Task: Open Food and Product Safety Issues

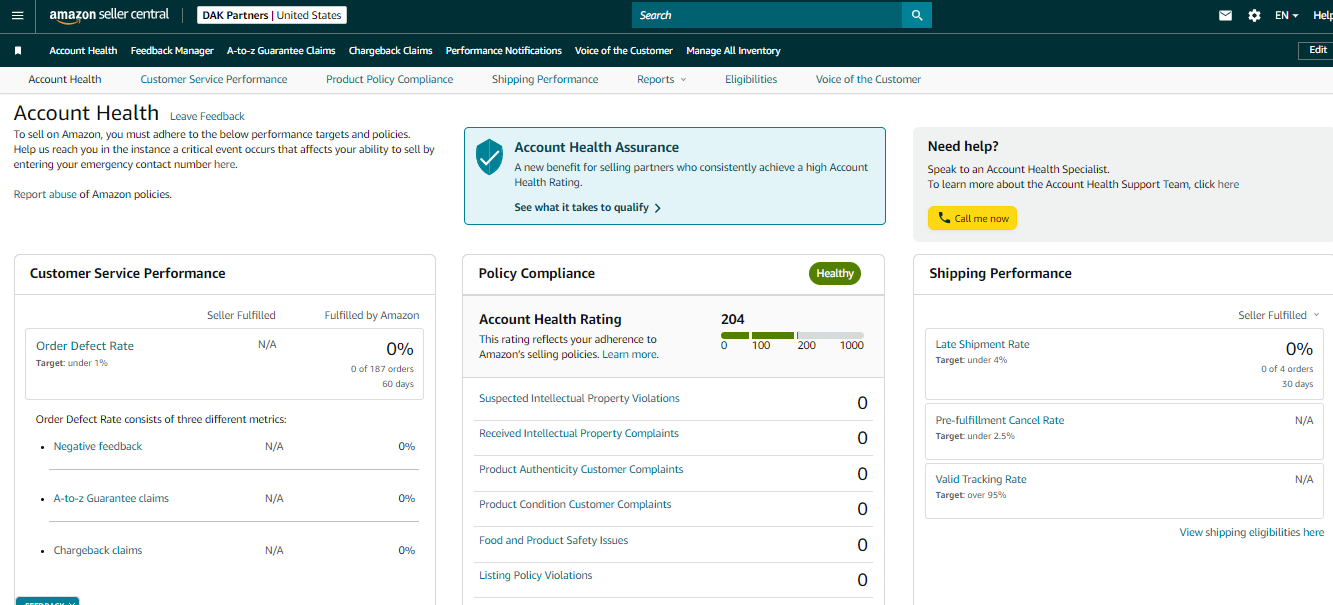Action: pos(554,540)
